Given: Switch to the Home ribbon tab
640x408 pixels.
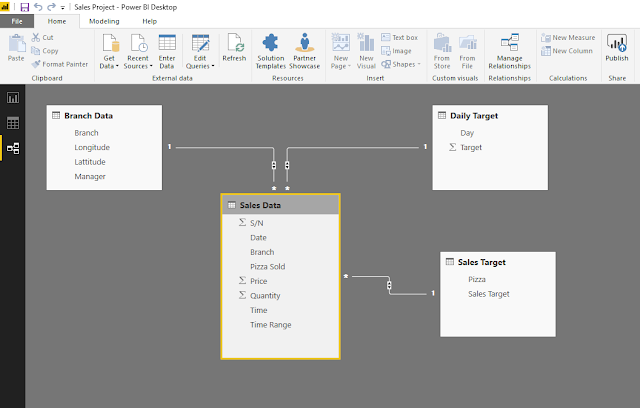Looking at the screenshot, I should click(57, 21).
